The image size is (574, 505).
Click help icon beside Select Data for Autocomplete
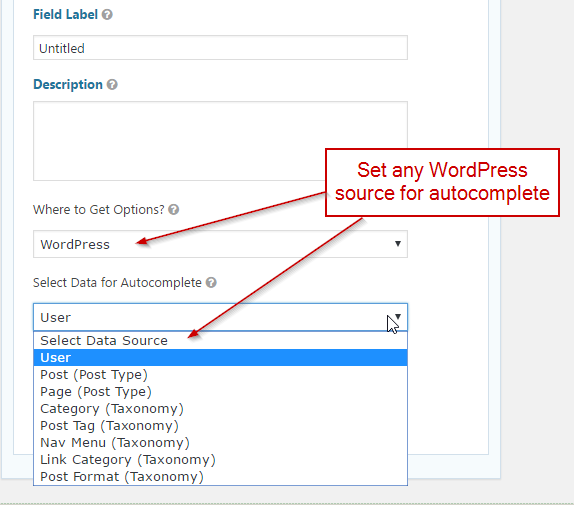click(x=211, y=283)
